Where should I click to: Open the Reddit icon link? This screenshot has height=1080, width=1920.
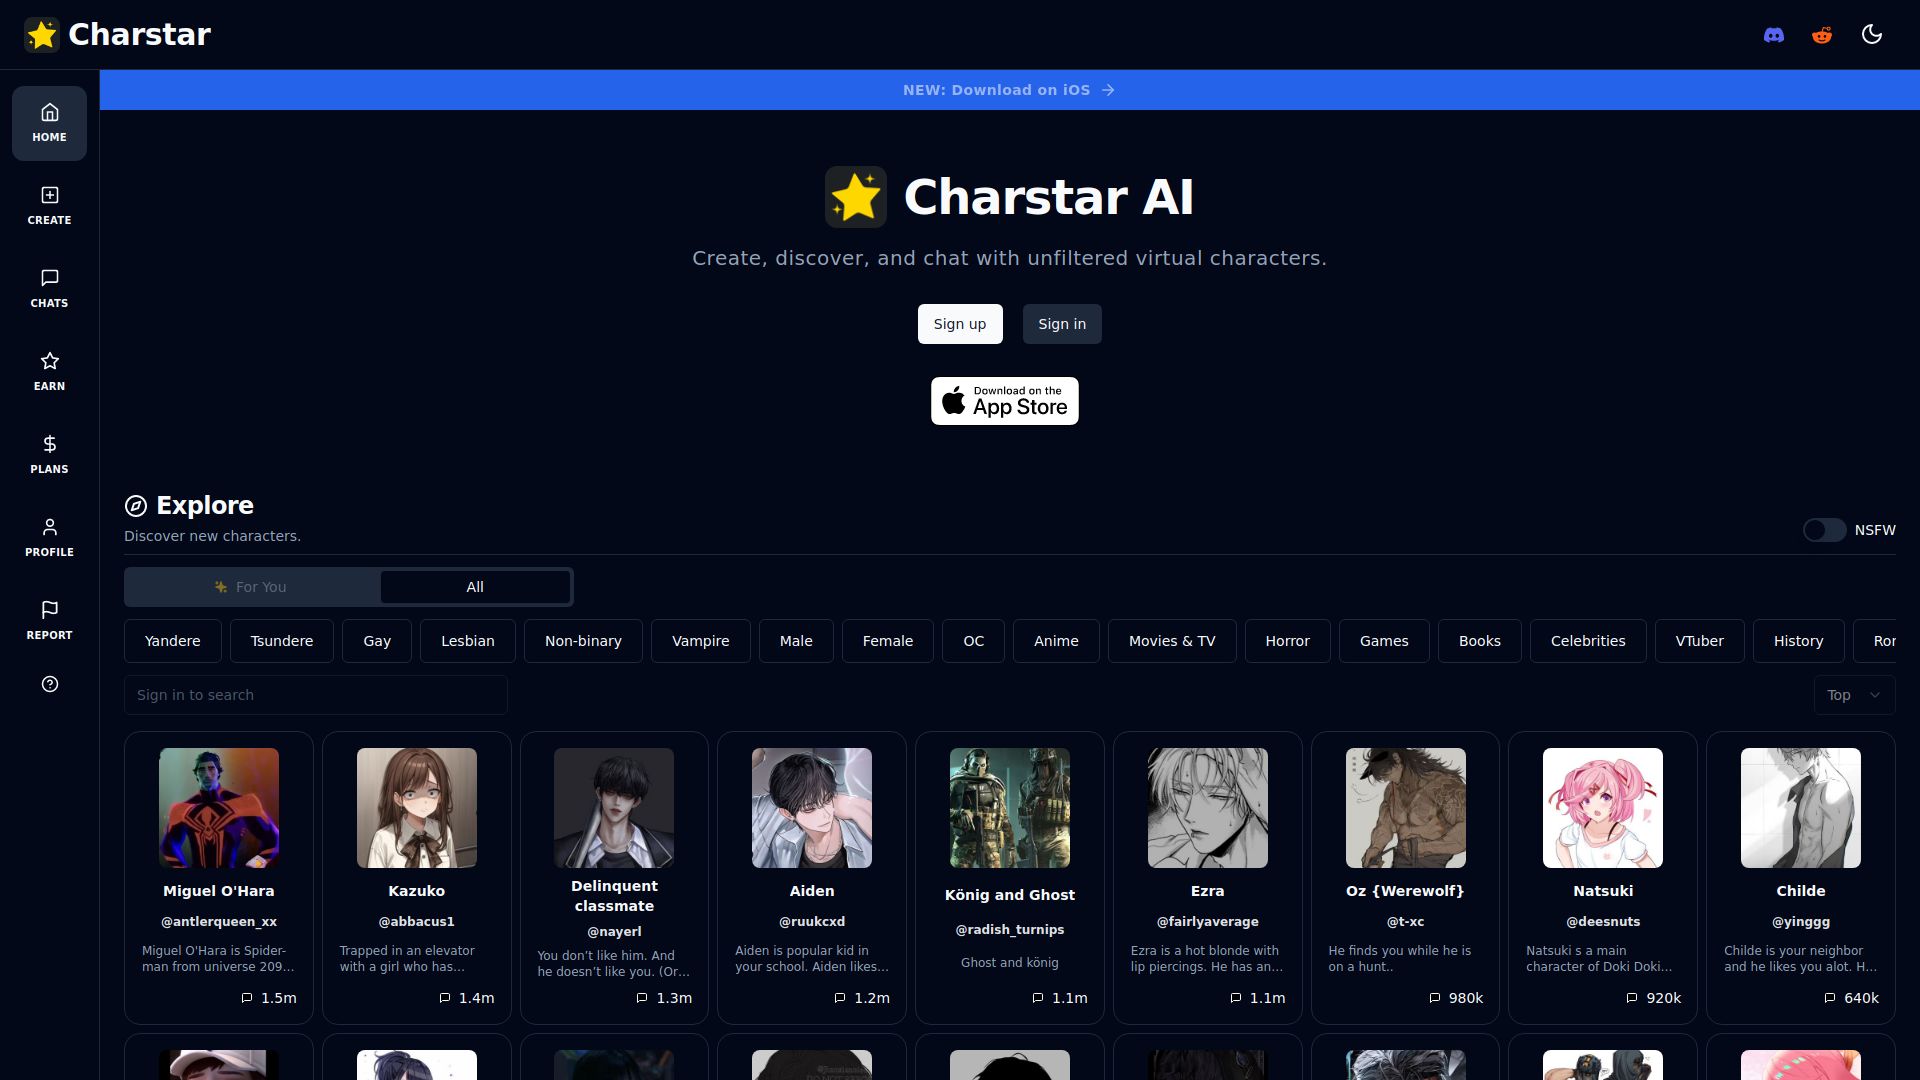1822,35
